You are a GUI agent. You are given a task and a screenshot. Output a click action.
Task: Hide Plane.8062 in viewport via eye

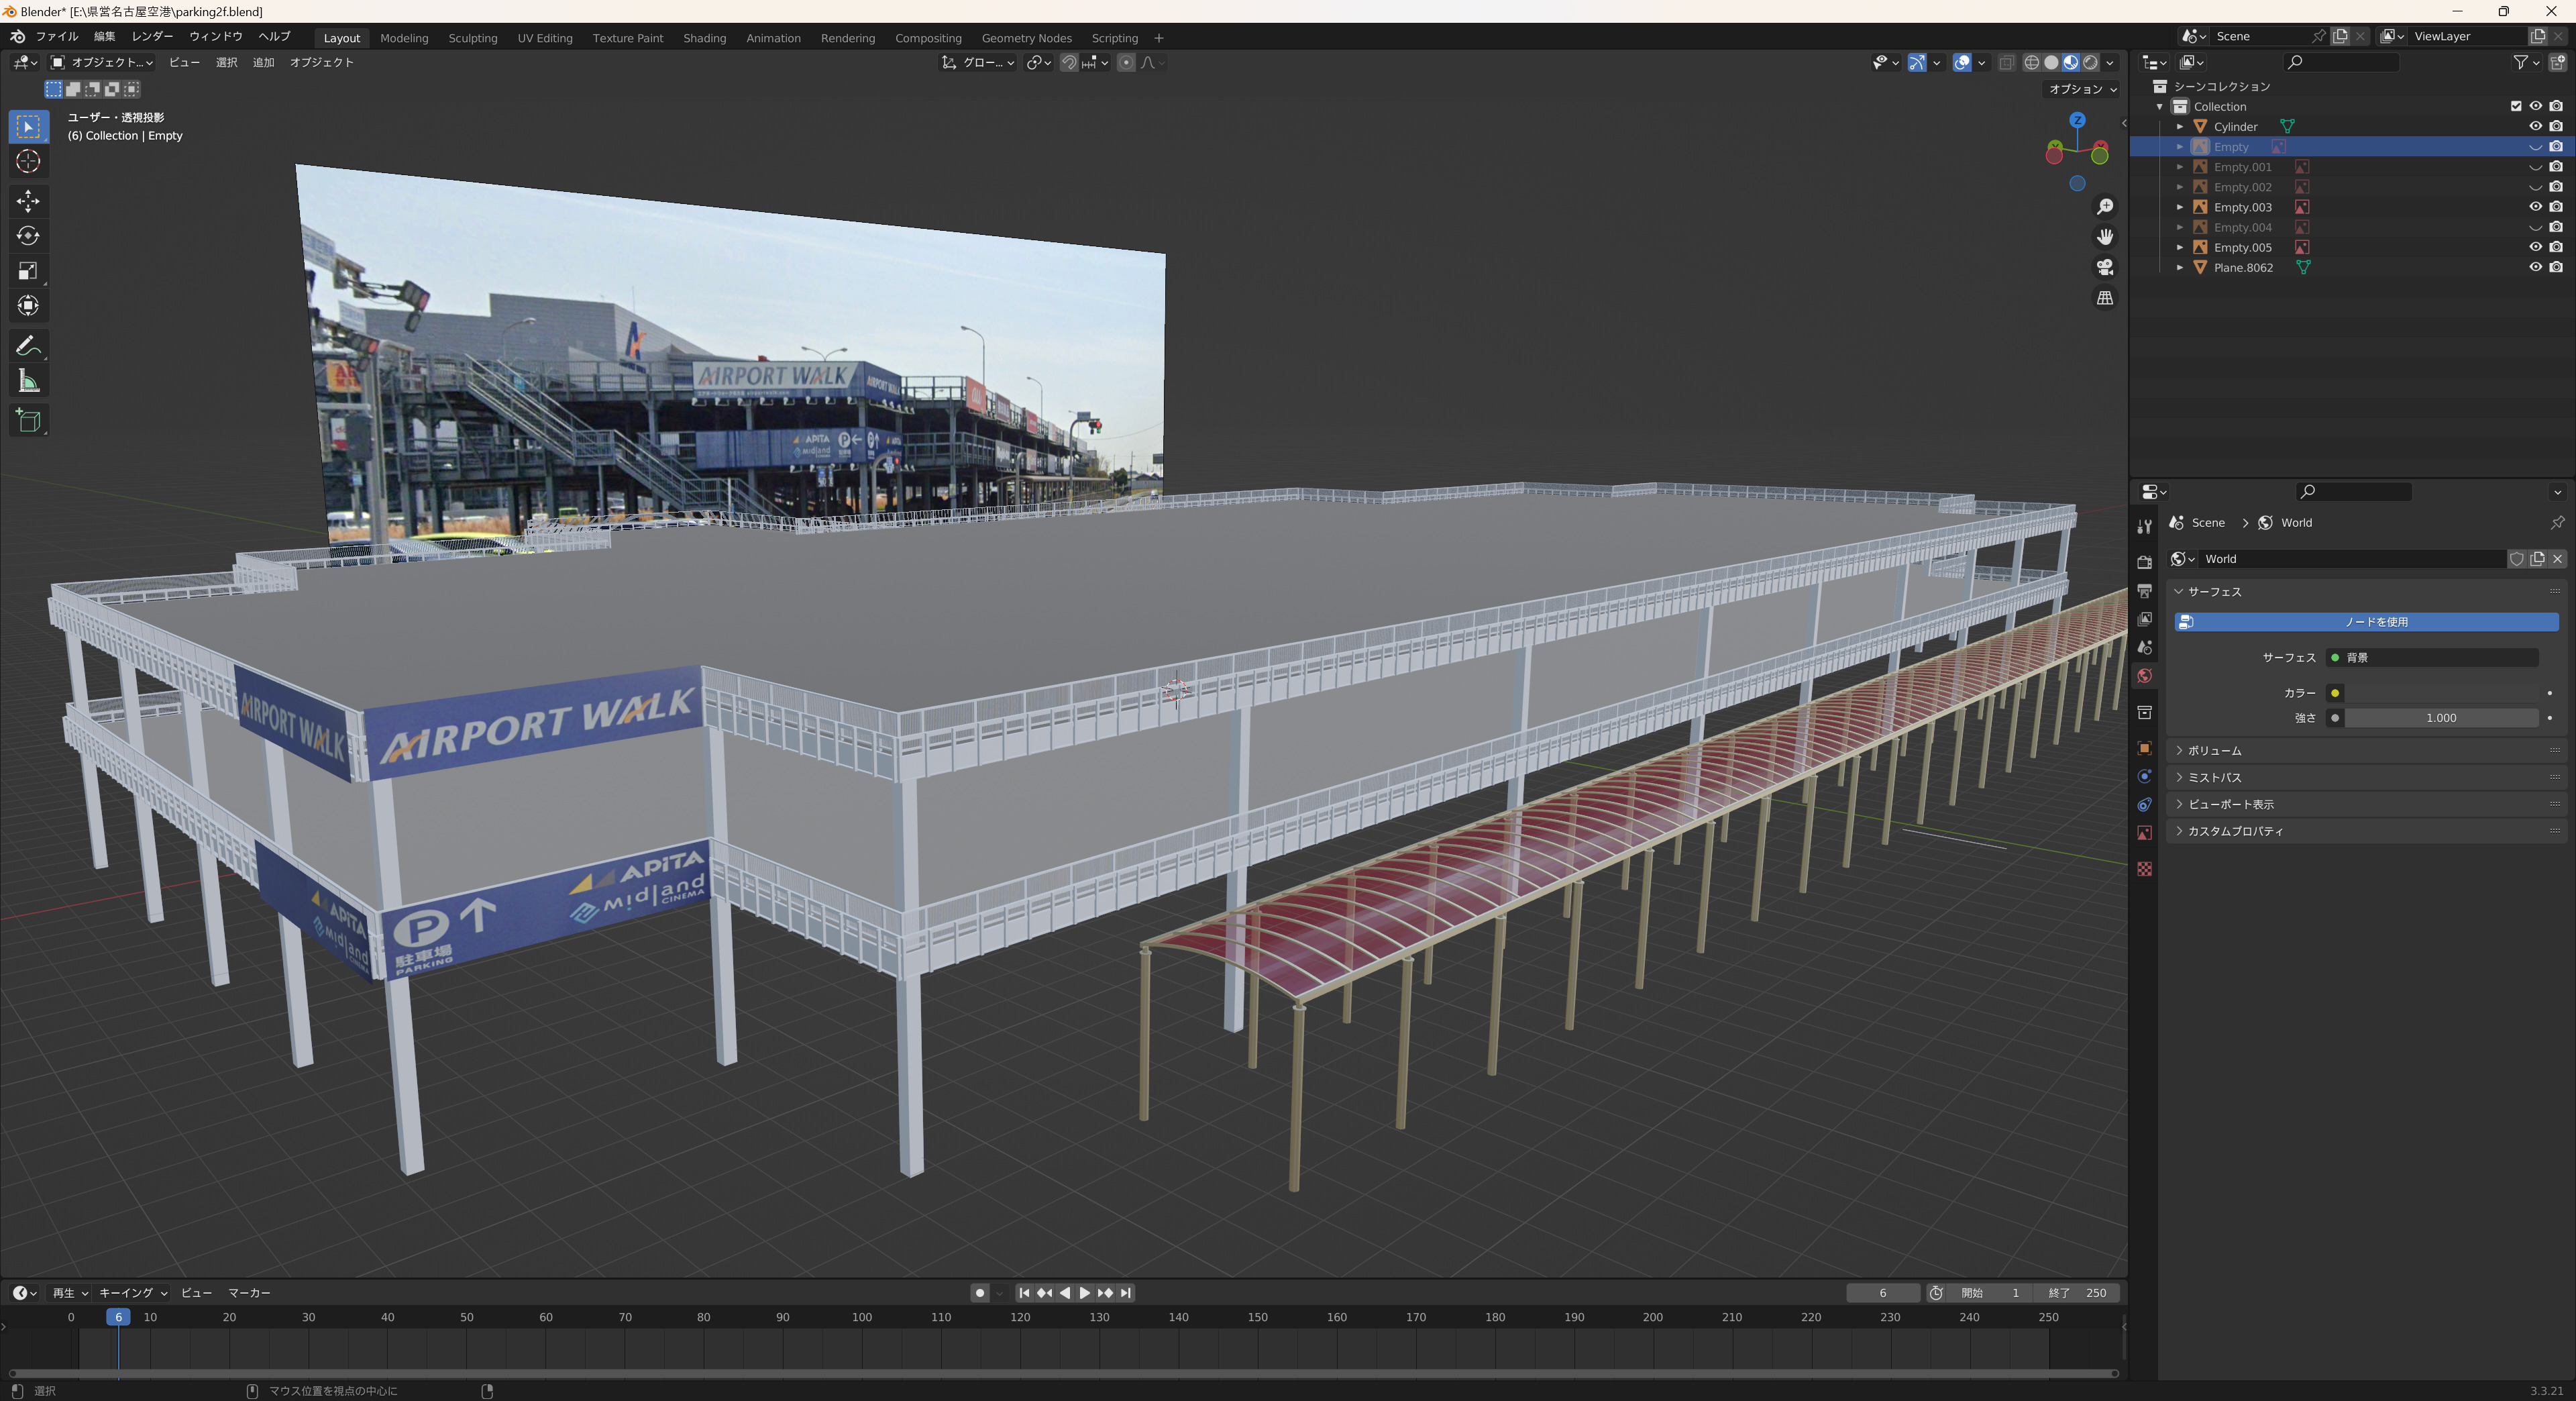point(2535,267)
